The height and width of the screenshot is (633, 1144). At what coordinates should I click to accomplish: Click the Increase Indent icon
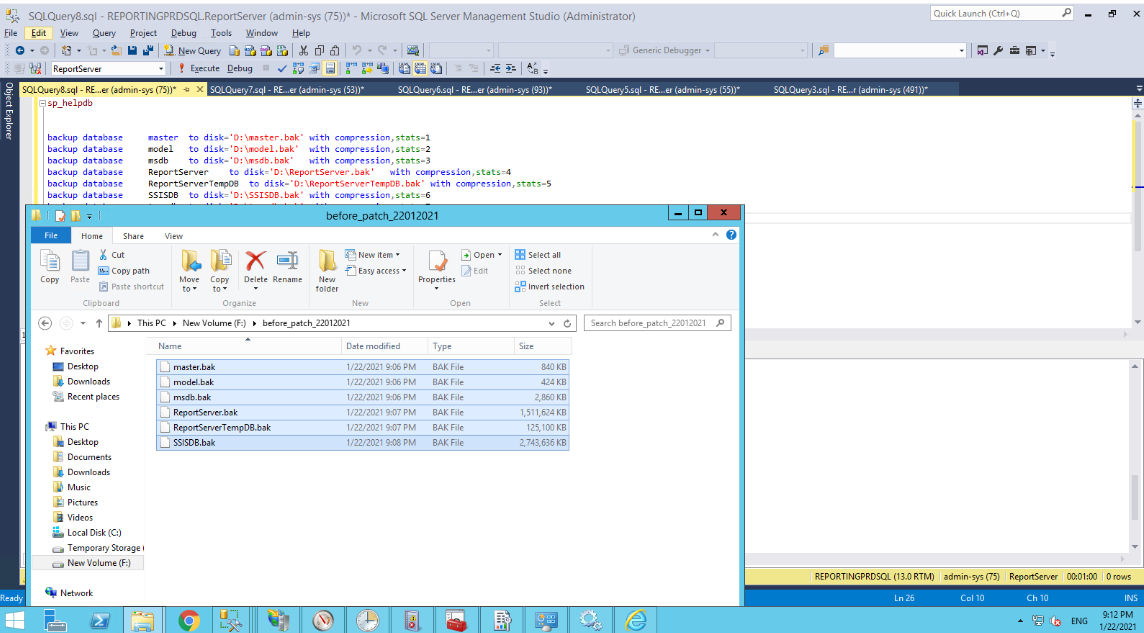511,69
